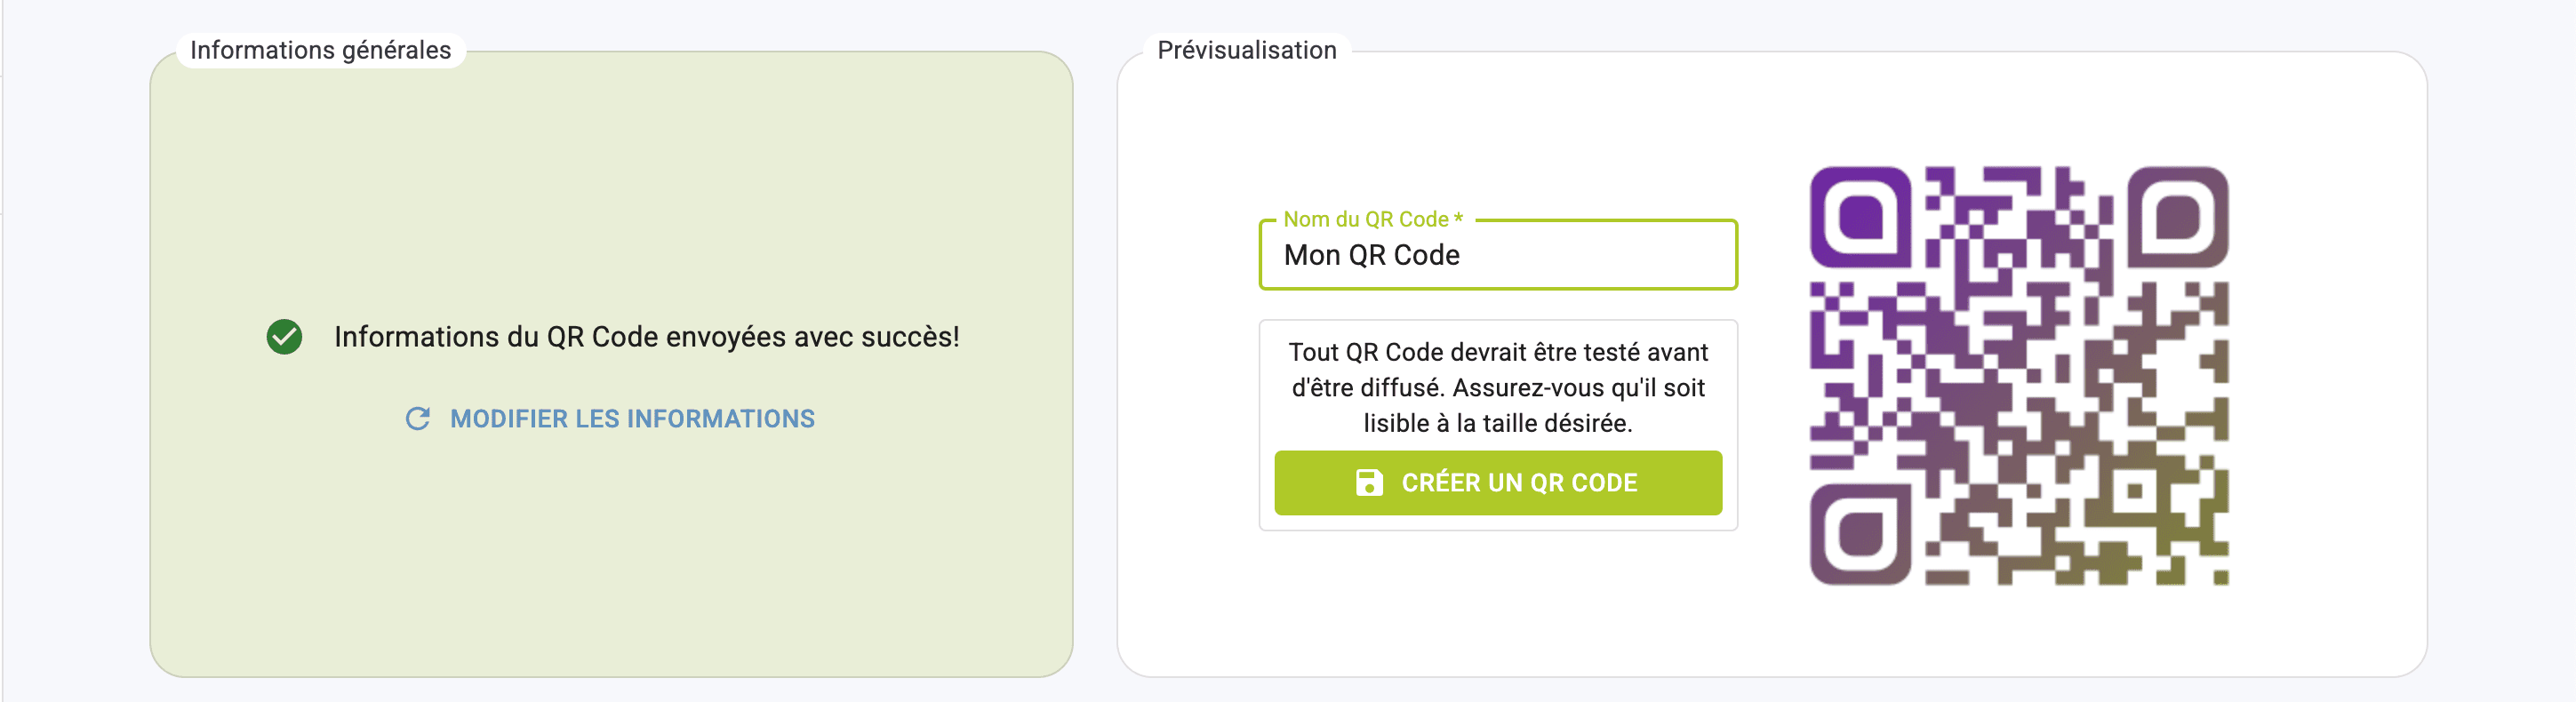Click the "envoyées avec succès" confirmation message

click(646, 337)
